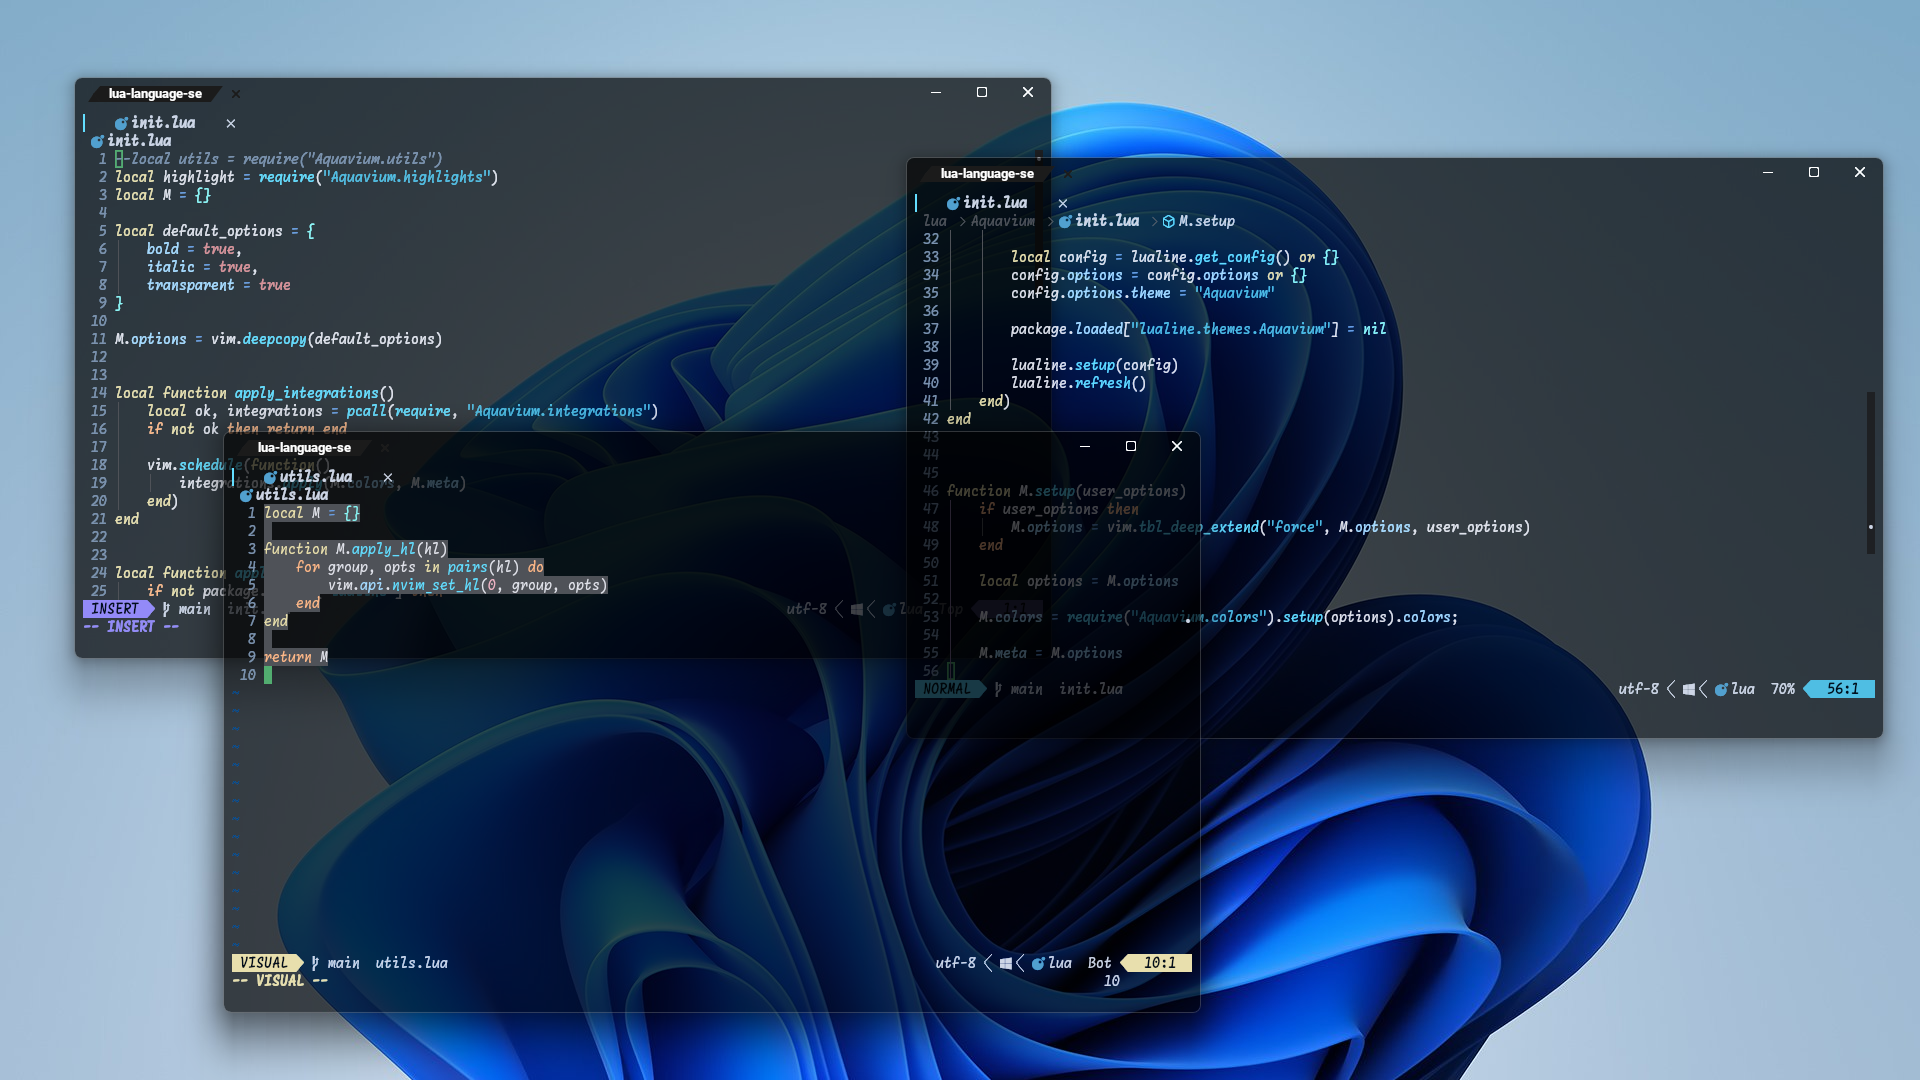
Task: Close the terminal tab of the INSERT-mode window
Action: (x=236, y=94)
